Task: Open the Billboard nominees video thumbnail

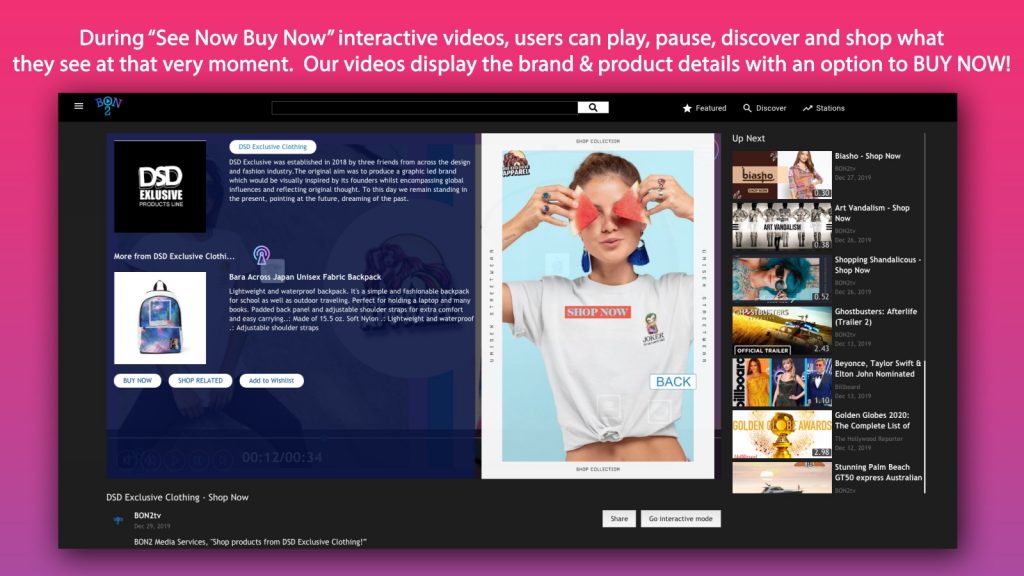Action: (x=782, y=383)
